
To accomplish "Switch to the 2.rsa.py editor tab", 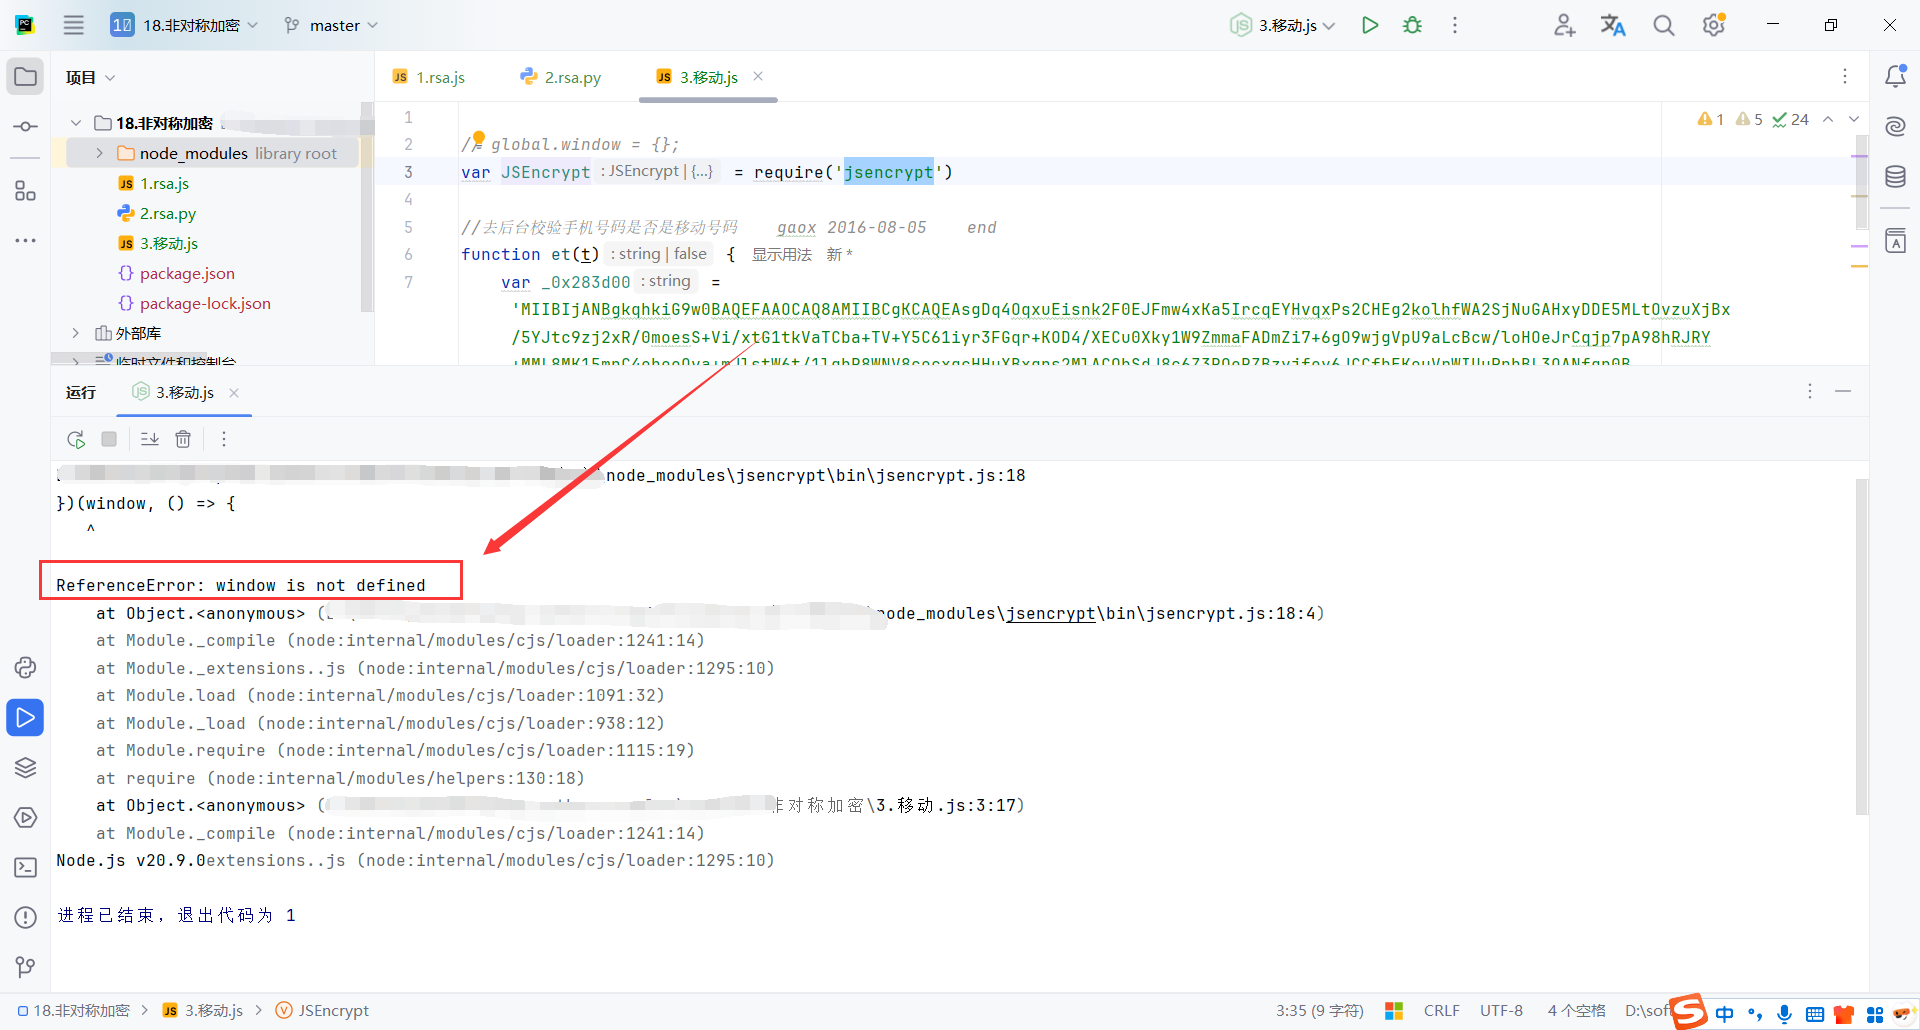I will tap(561, 77).
